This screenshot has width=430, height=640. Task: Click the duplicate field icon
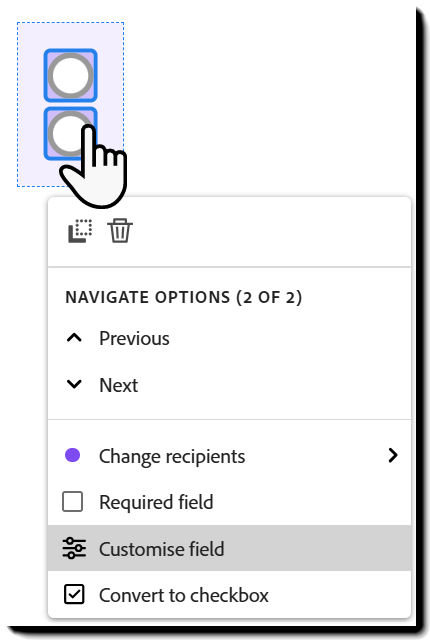point(80,231)
